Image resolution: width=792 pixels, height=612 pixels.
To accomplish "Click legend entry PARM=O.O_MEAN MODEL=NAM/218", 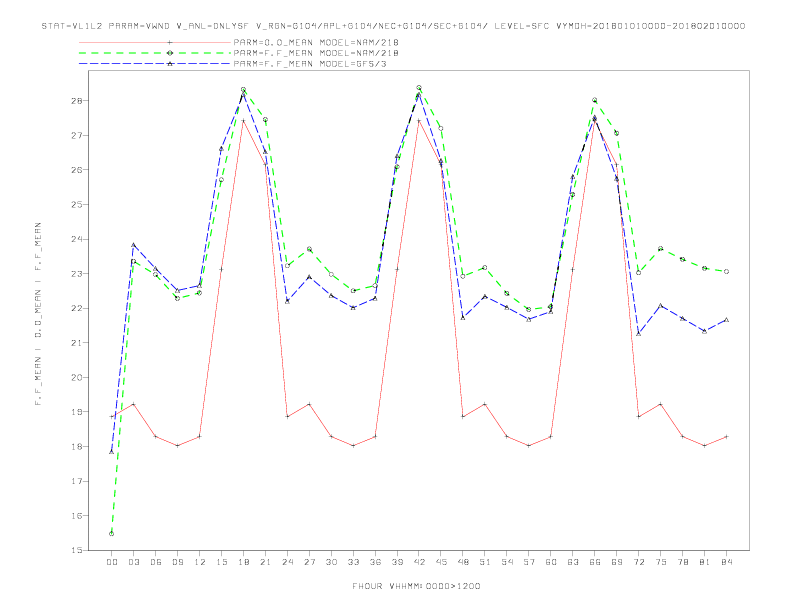I will (316, 43).
